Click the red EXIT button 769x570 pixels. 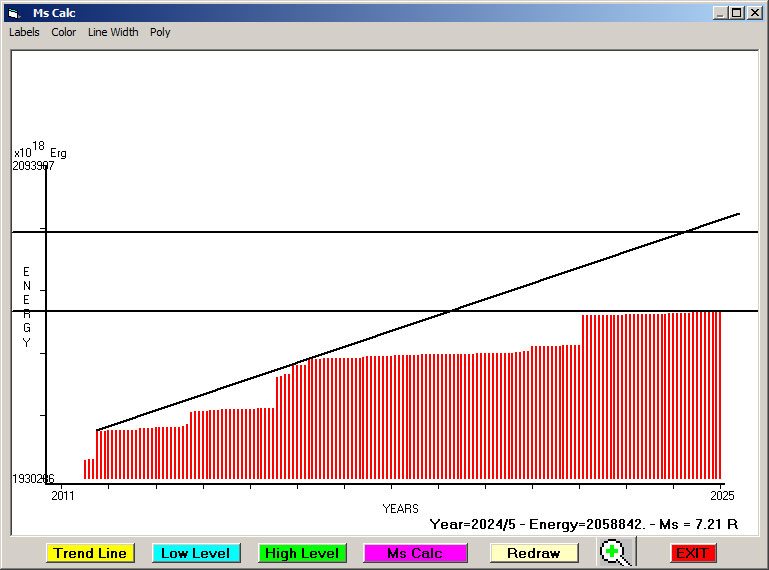point(692,553)
